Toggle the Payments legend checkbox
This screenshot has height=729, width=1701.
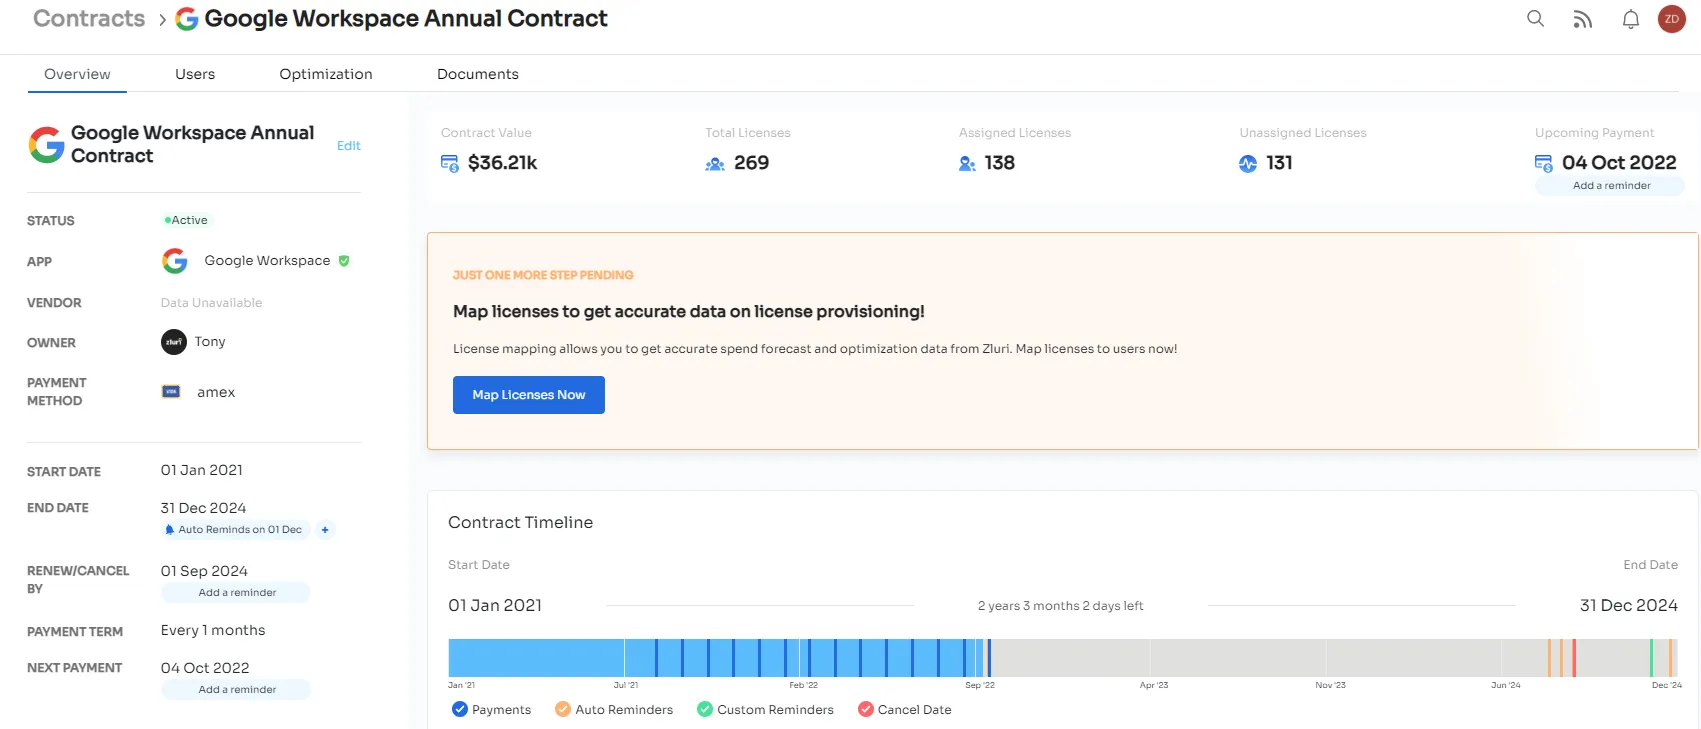(x=460, y=709)
